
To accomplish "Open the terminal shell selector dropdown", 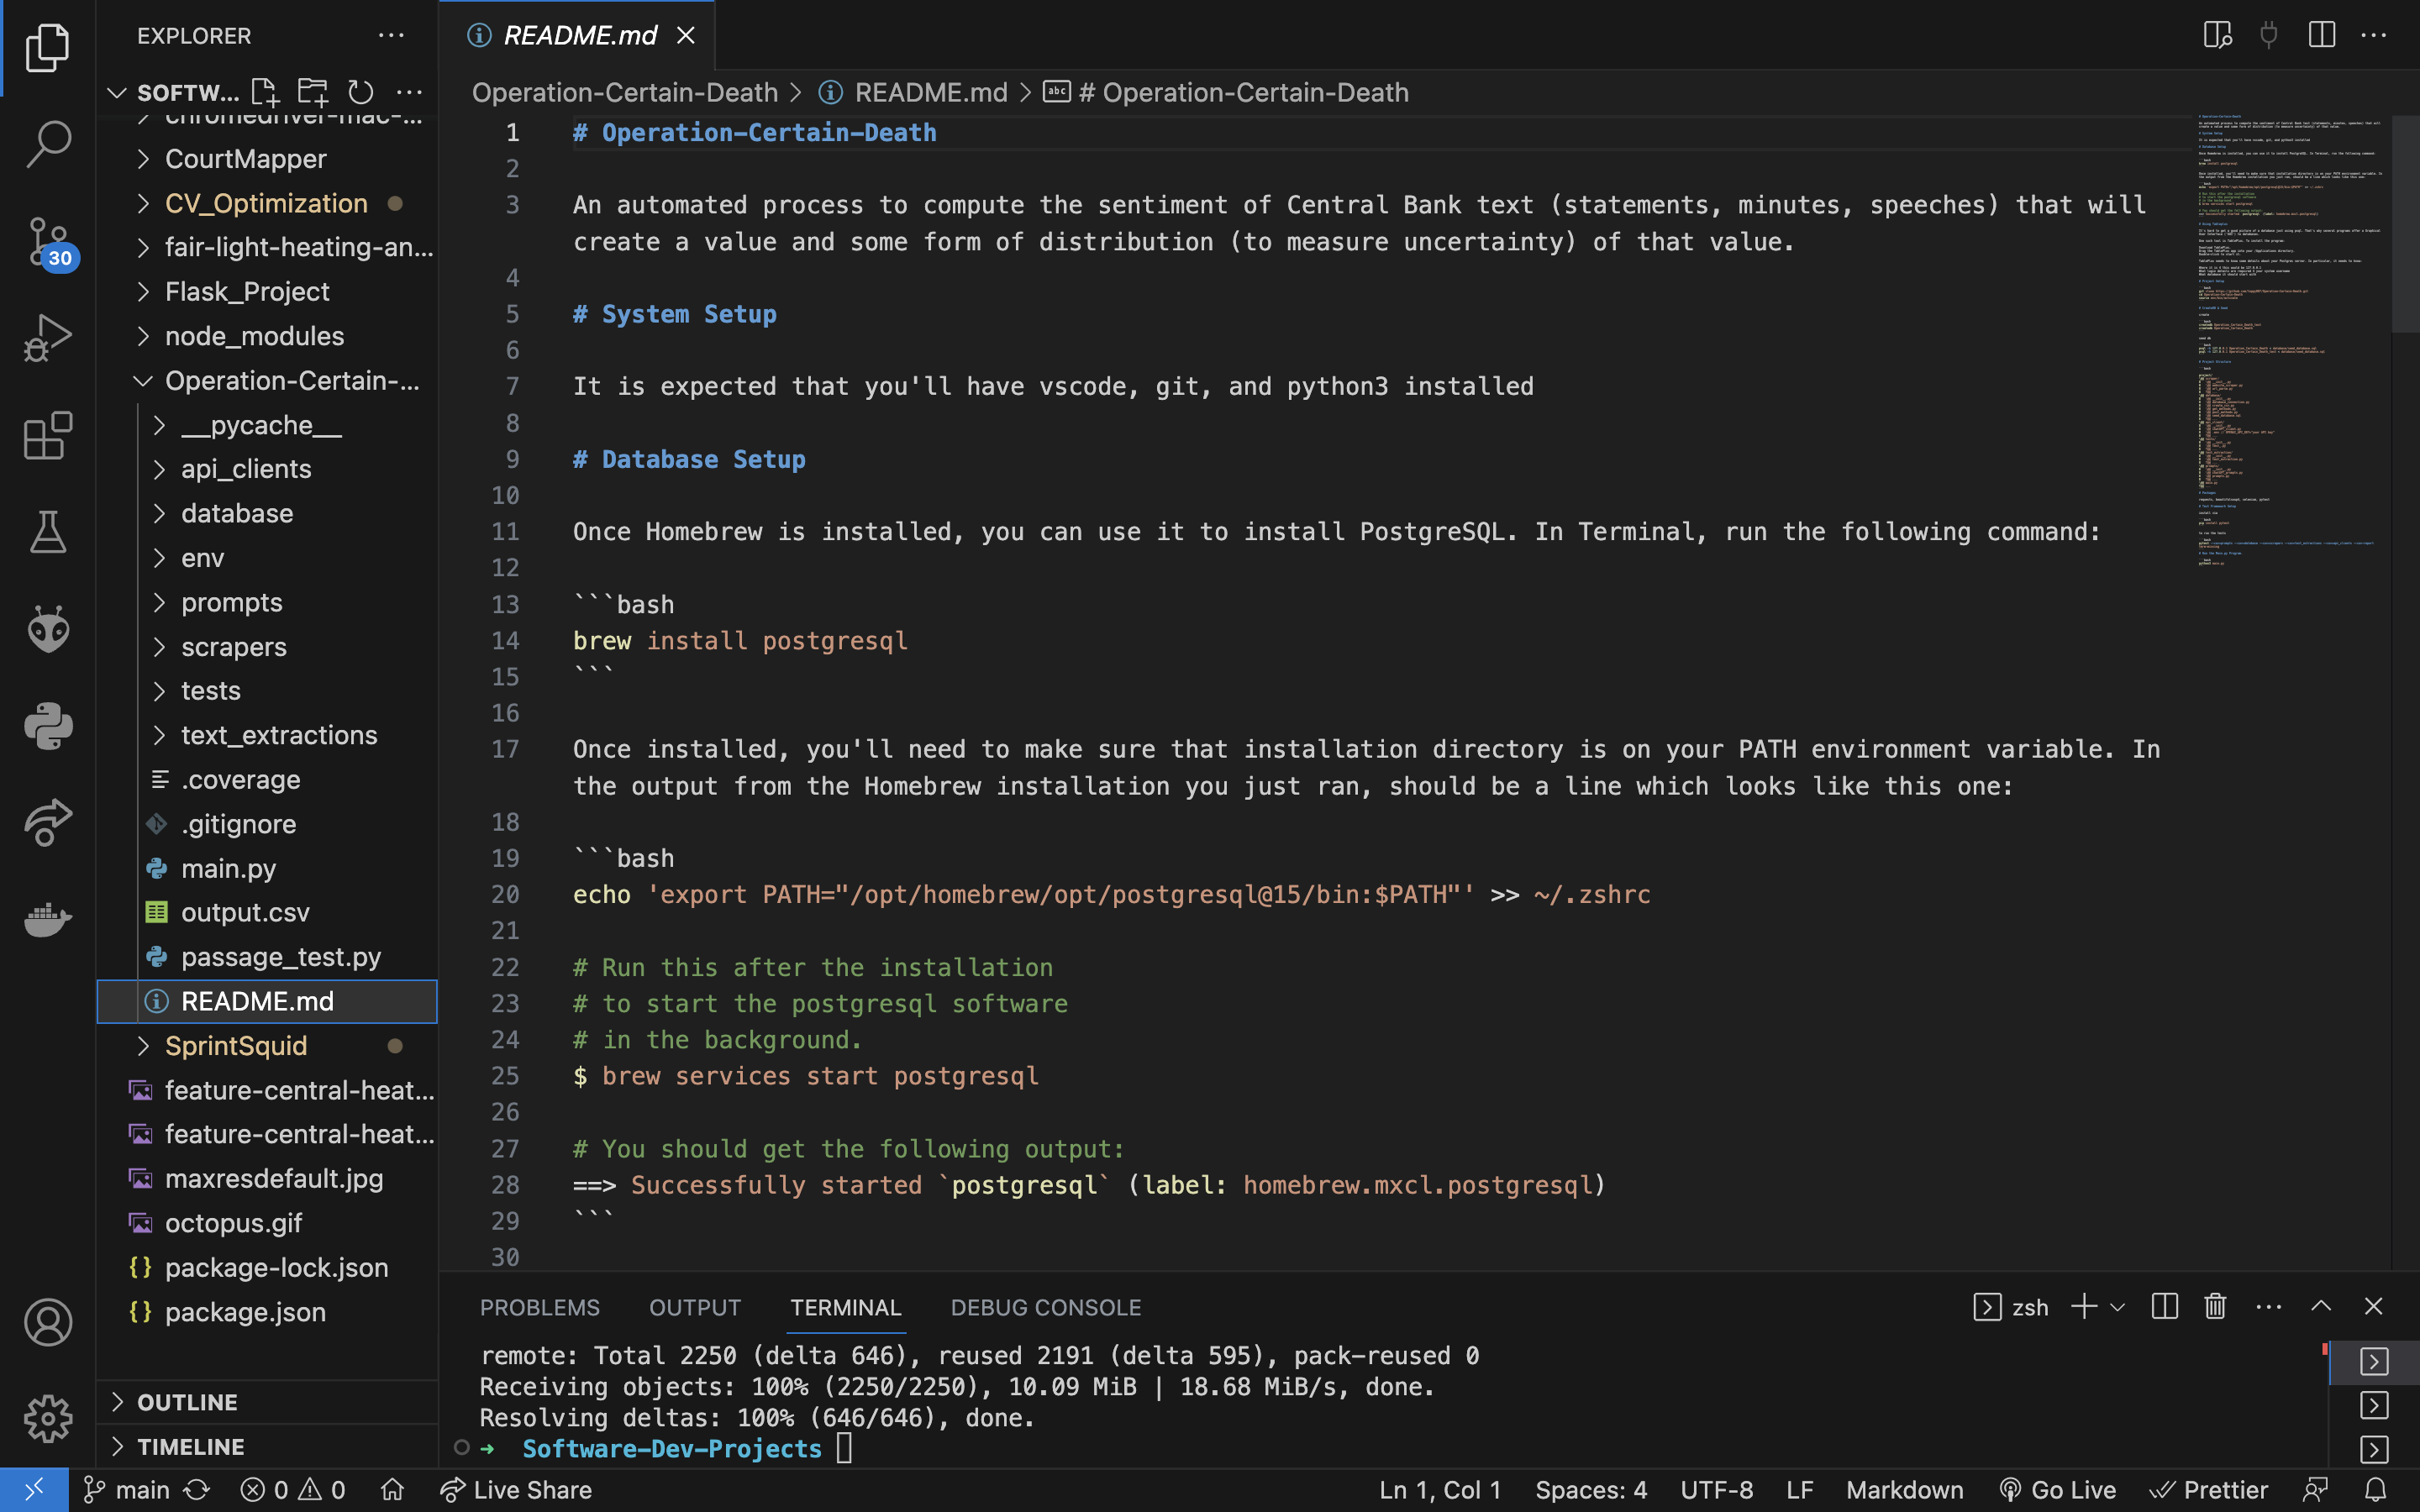I will click(2117, 1307).
